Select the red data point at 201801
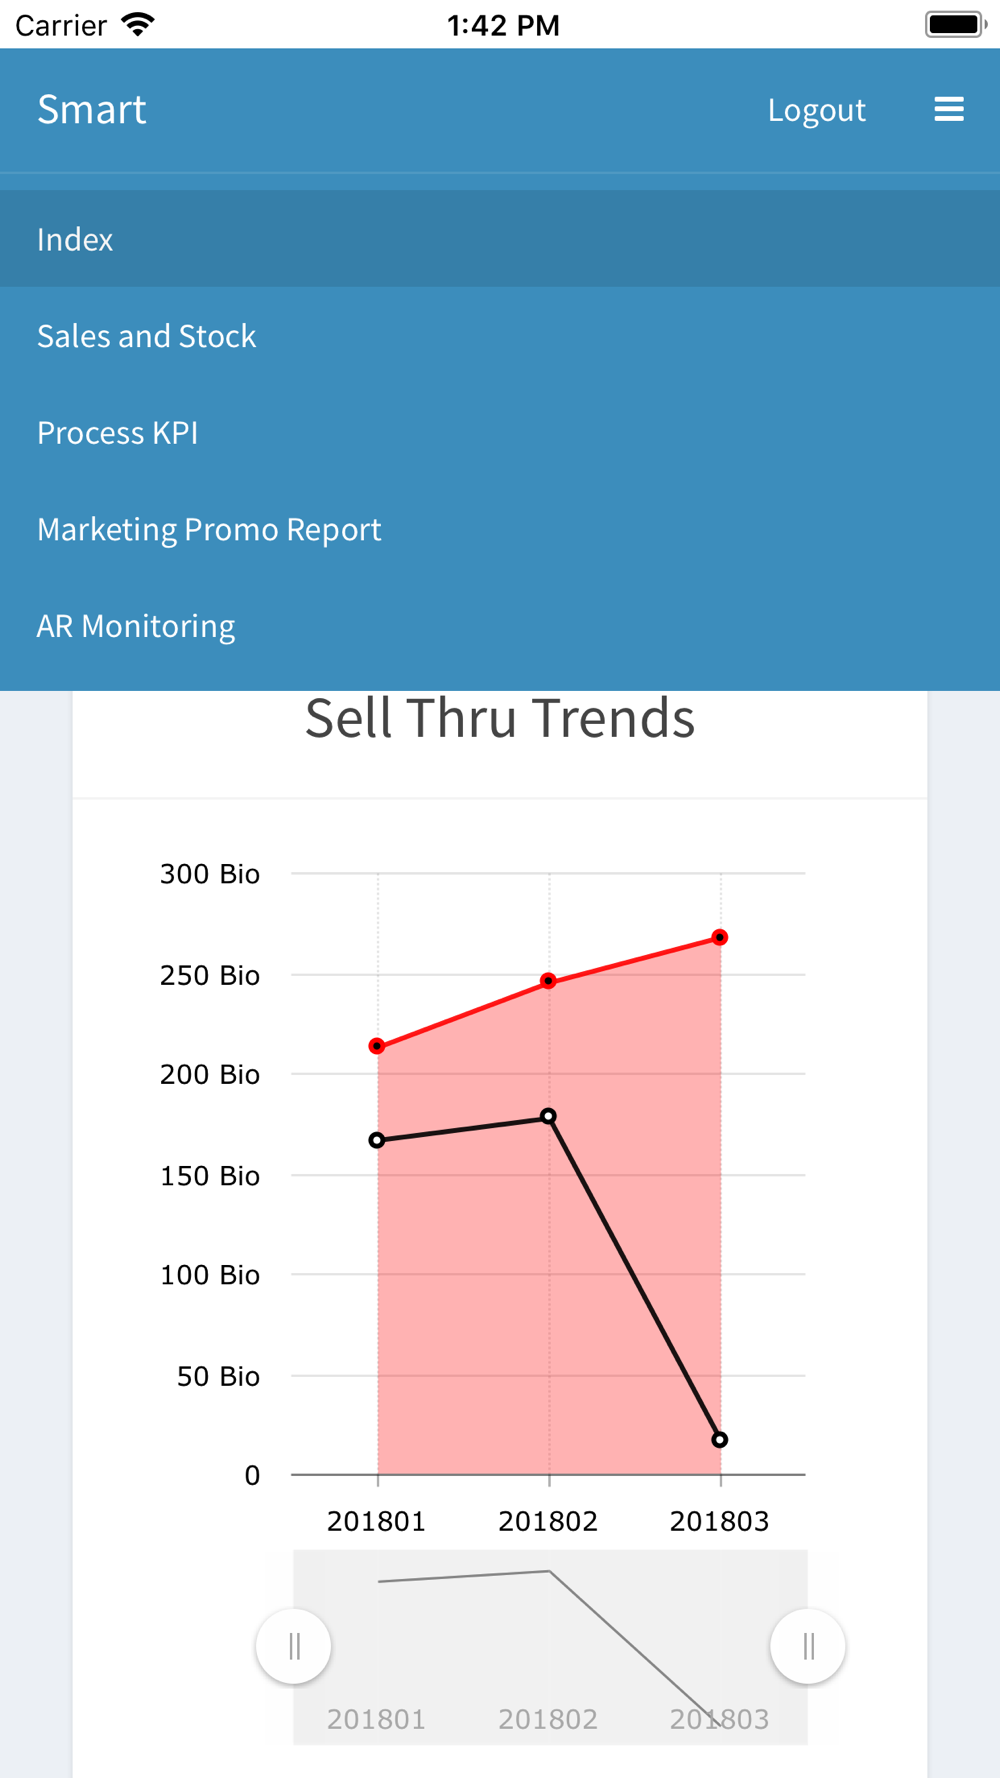This screenshot has height=1778, width=1000. [377, 1046]
